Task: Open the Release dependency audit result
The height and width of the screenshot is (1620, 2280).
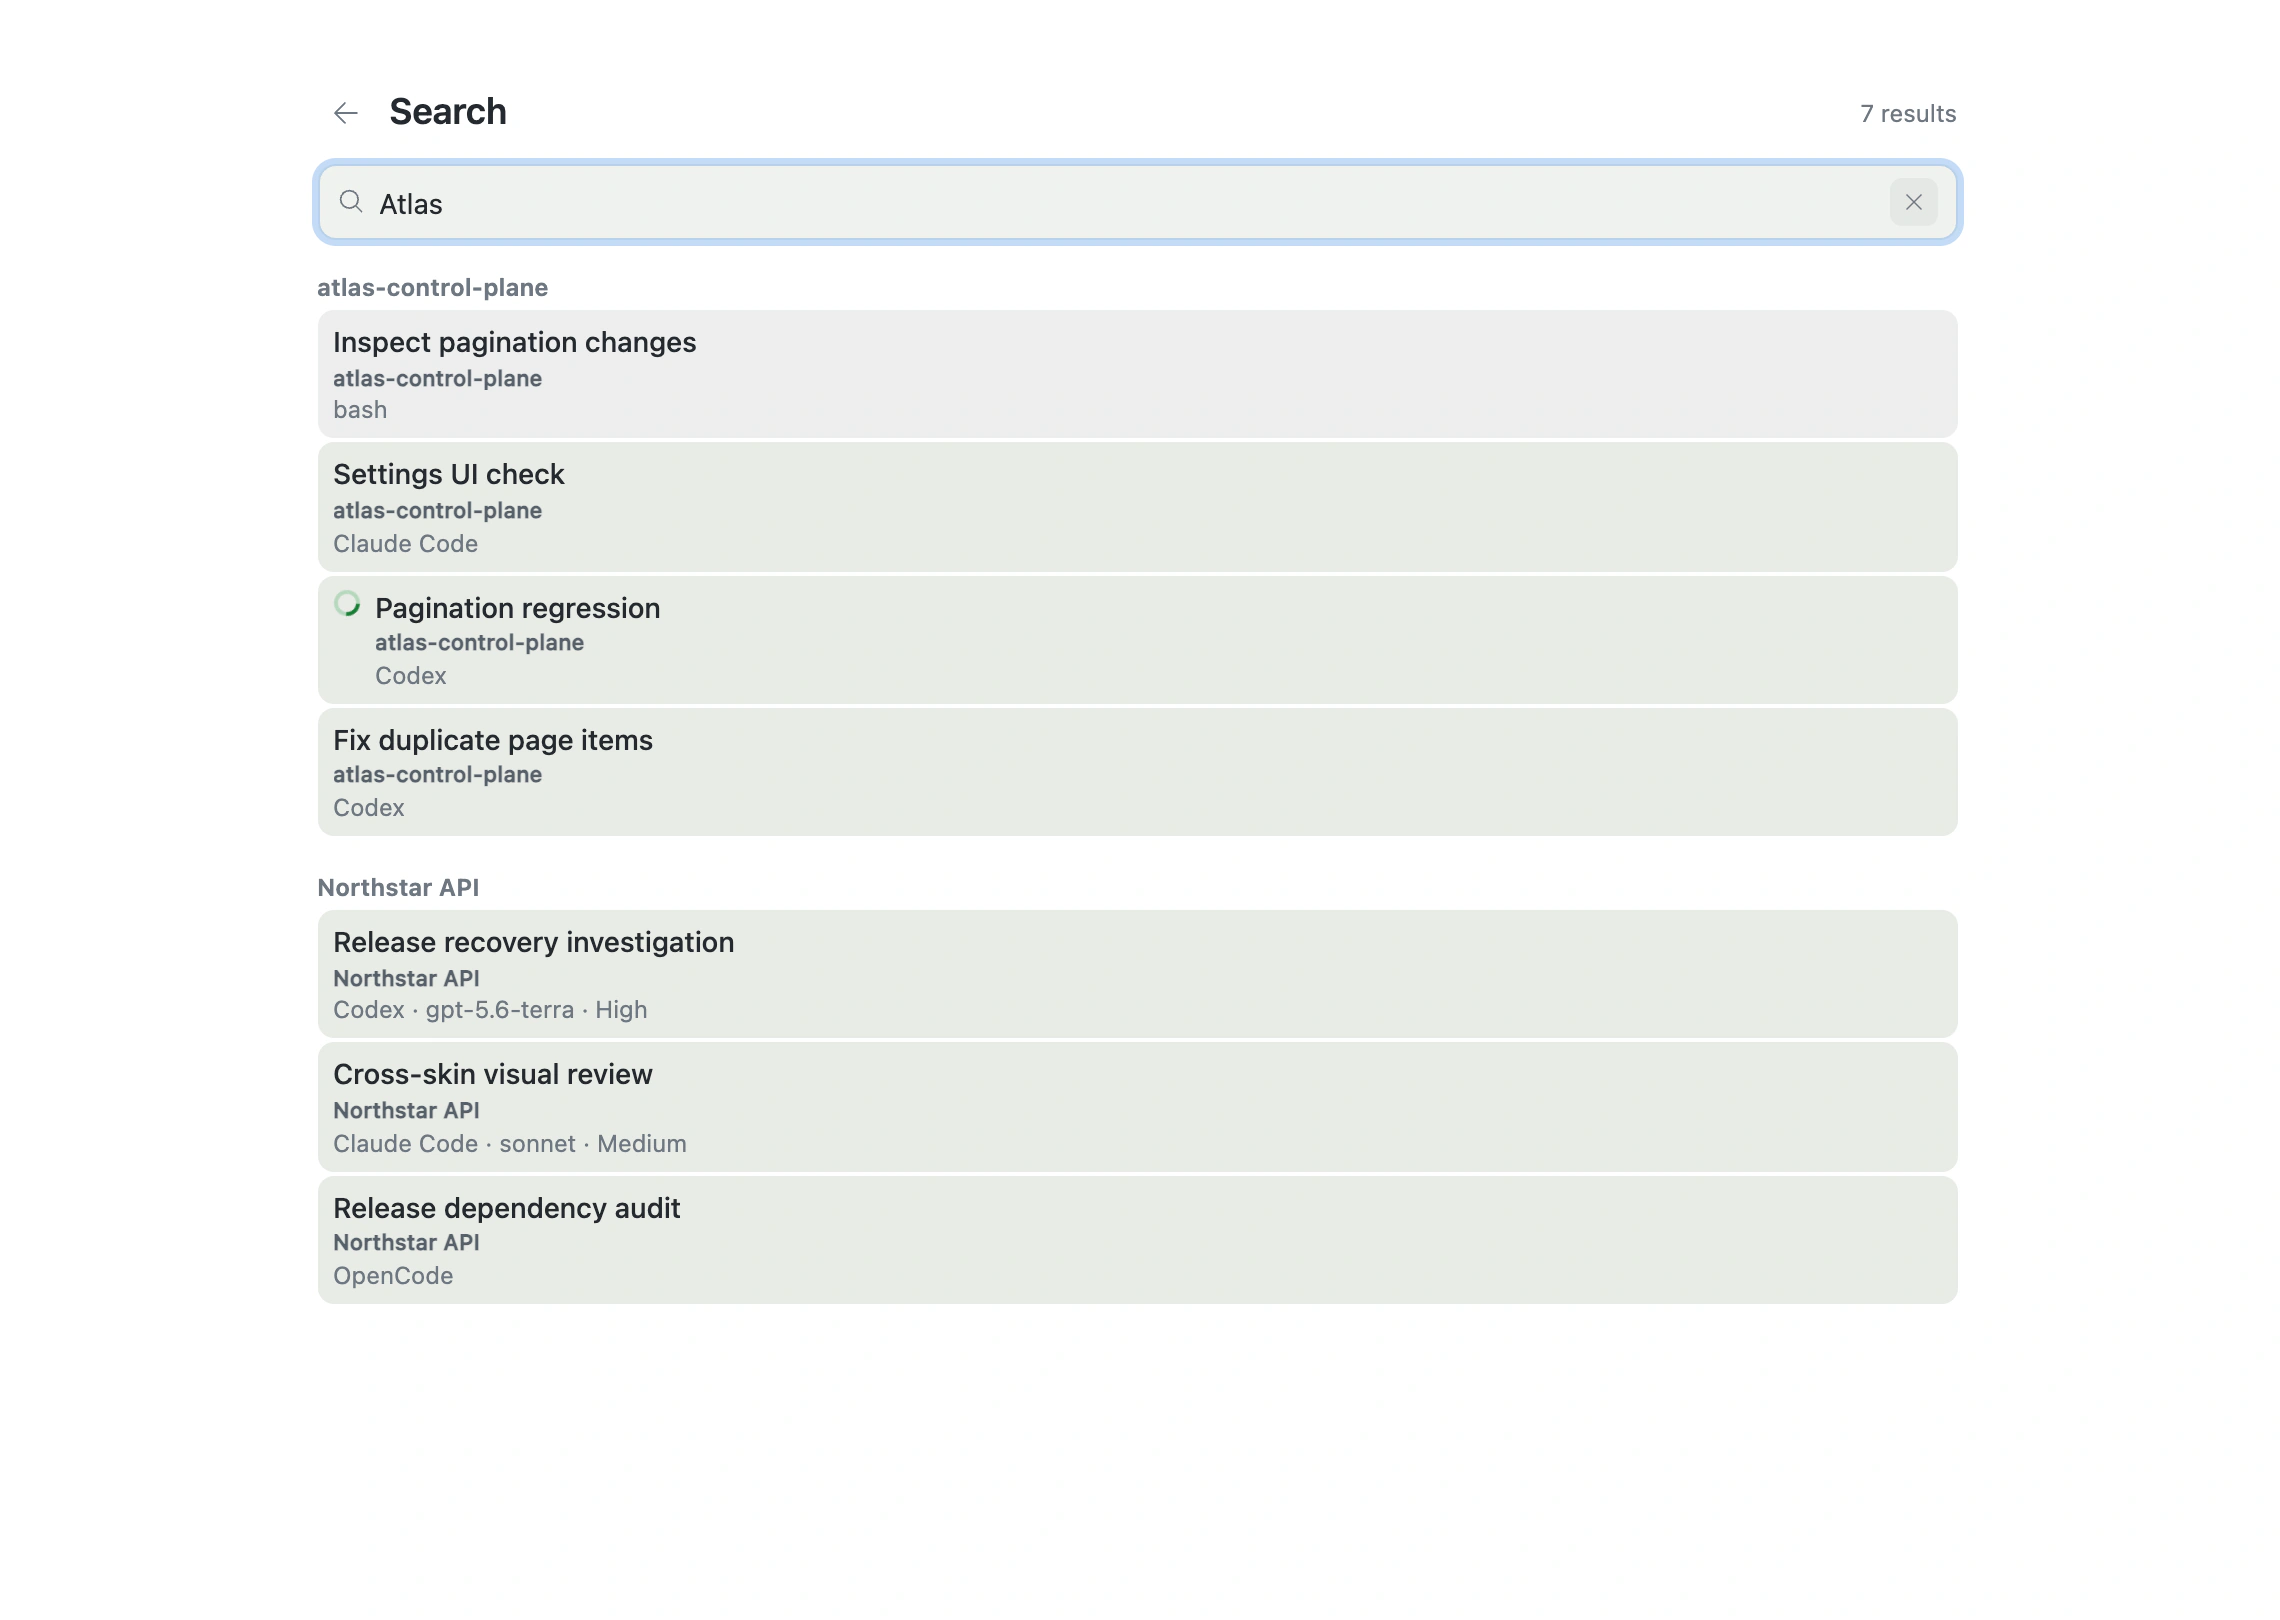Action: pyautogui.click(x=1137, y=1240)
